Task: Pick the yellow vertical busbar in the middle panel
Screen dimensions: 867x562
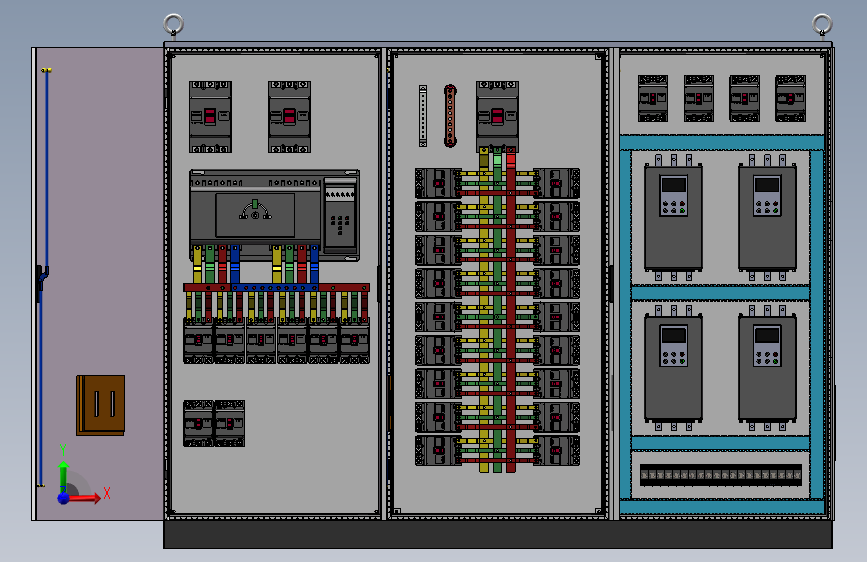Action: 484,310
